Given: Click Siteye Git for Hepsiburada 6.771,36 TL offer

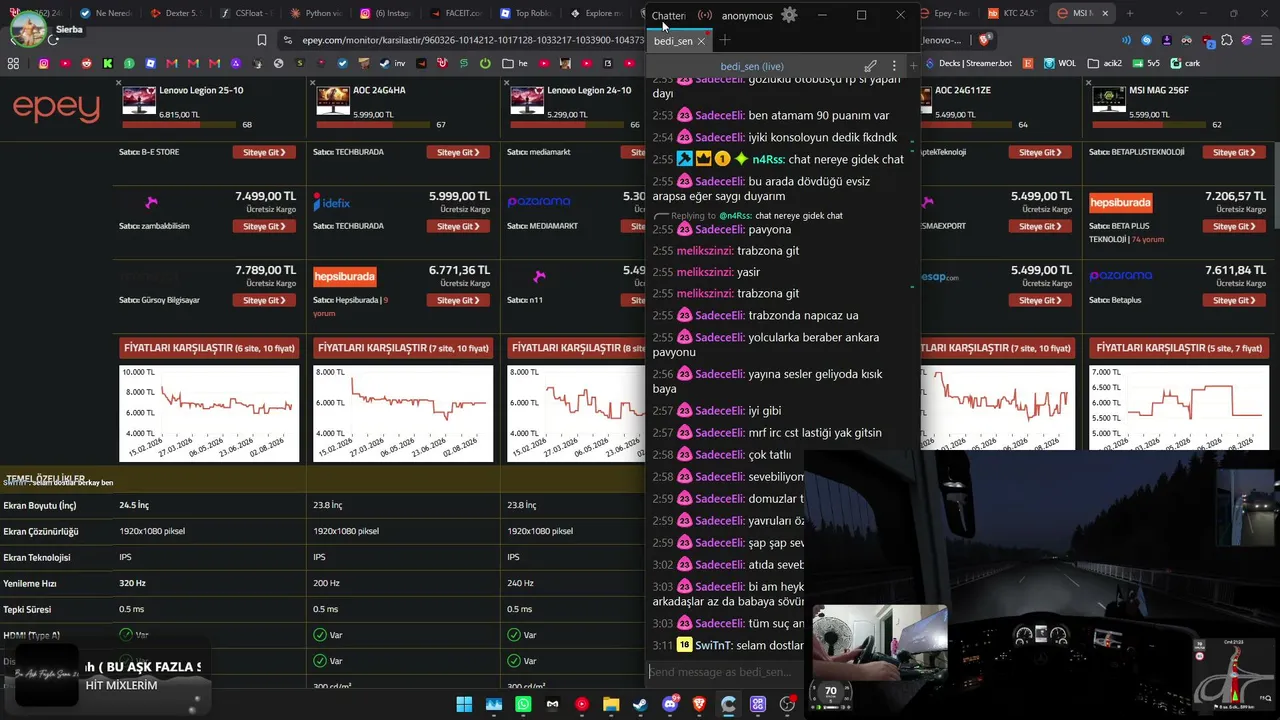Looking at the screenshot, I should tap(458, 300).
